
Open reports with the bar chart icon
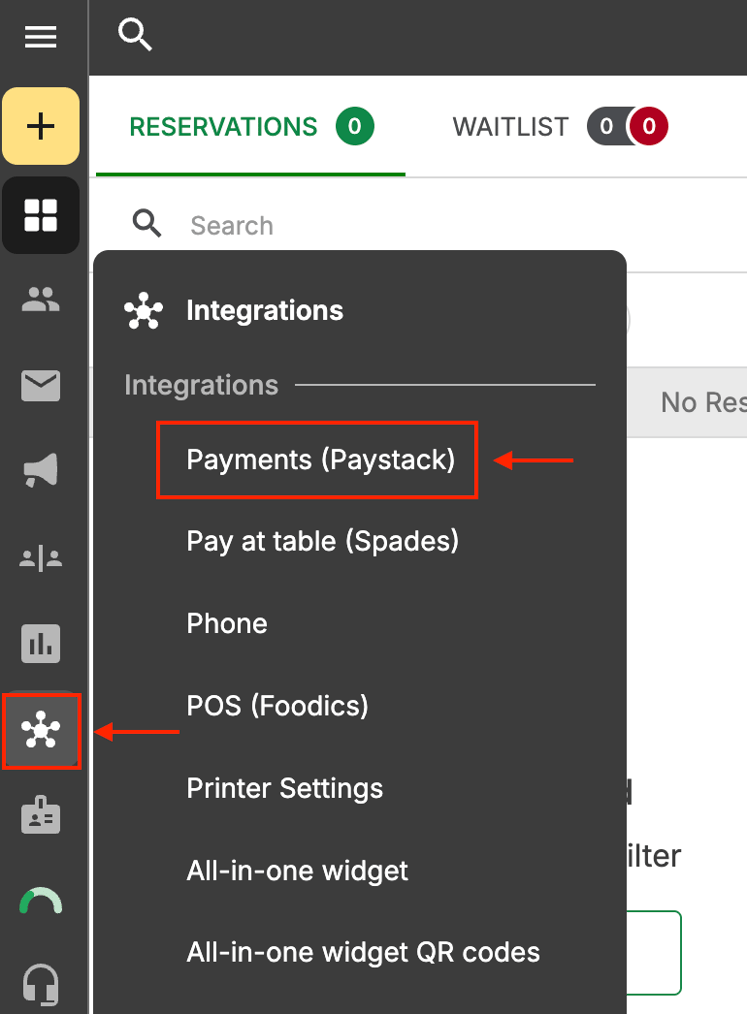tap(40, 644)
